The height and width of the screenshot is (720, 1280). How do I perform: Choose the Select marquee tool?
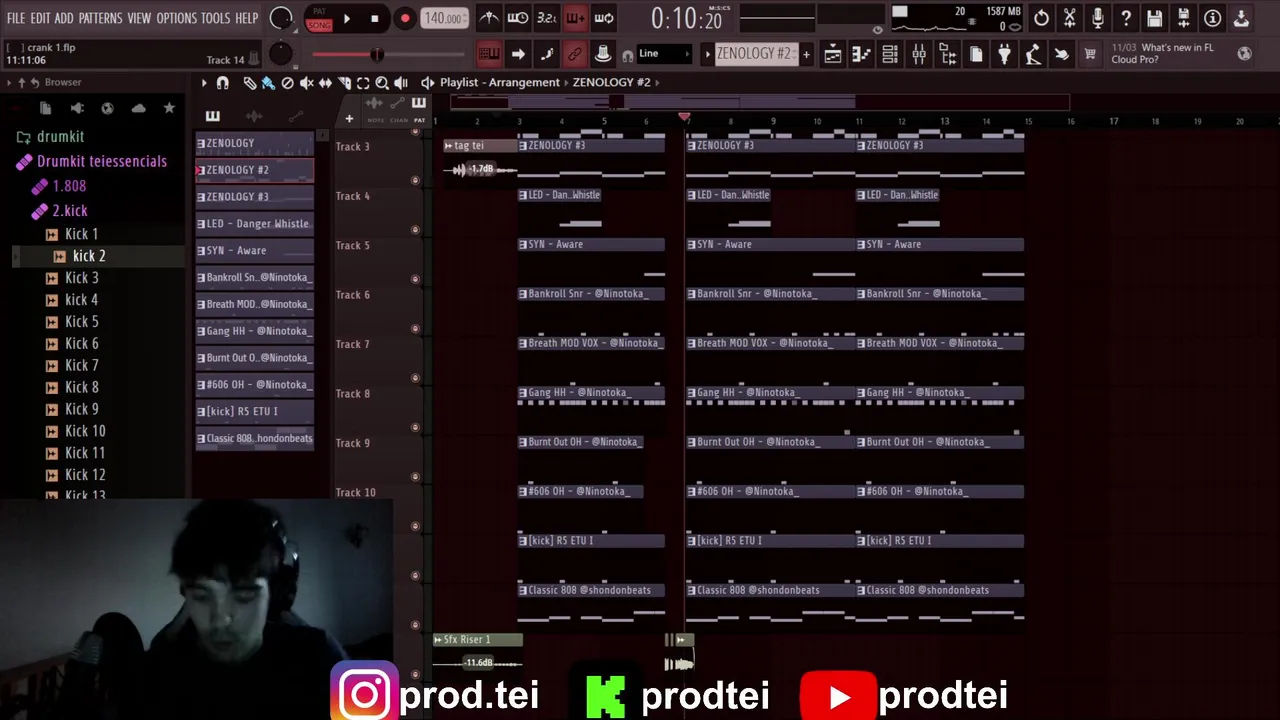coord(364,83)
